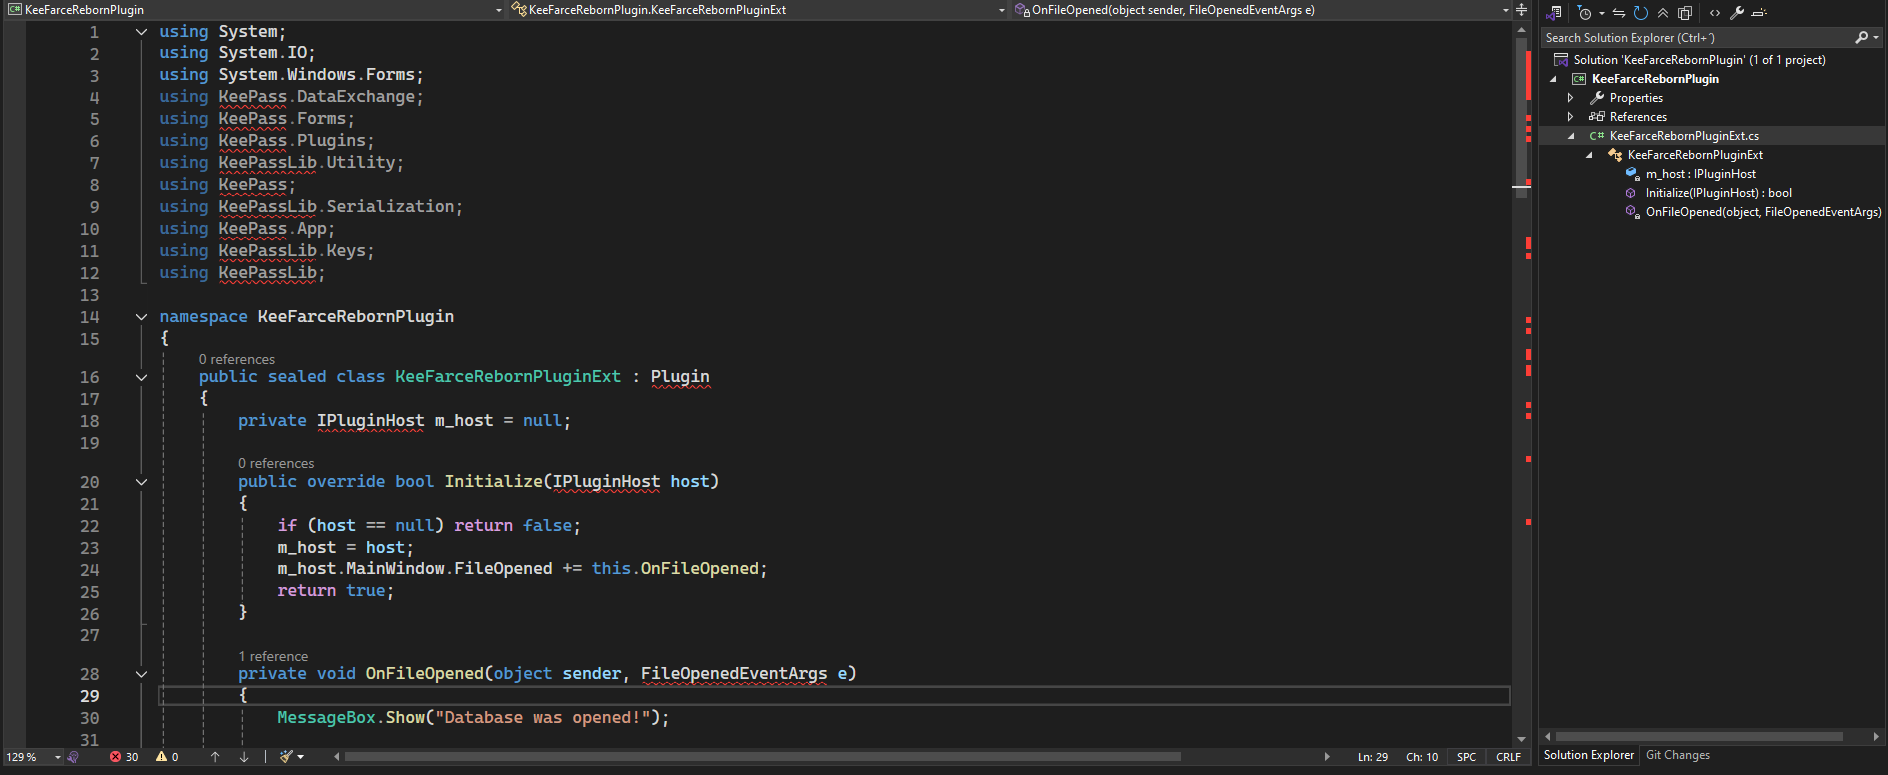1888x775 pixels.
Task: Collapse the using directives block at line 1
Action: 141,32
